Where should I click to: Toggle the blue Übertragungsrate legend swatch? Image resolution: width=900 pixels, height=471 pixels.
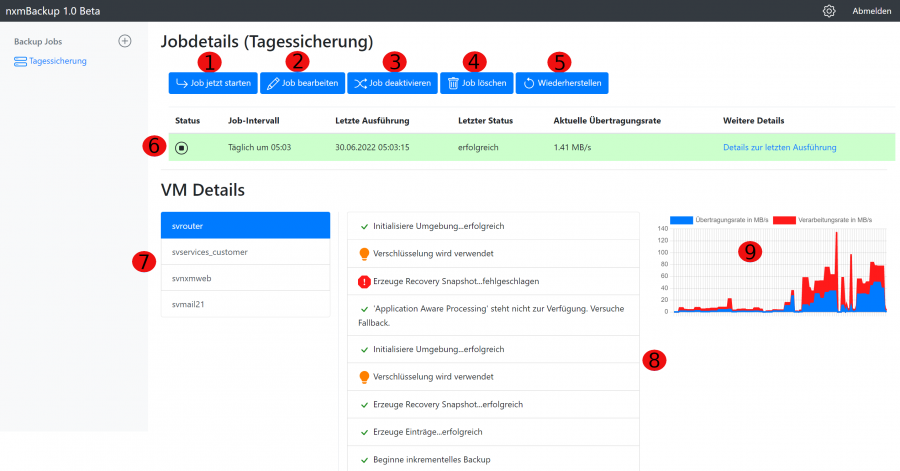pyautogui.click(x=681, y=219)
